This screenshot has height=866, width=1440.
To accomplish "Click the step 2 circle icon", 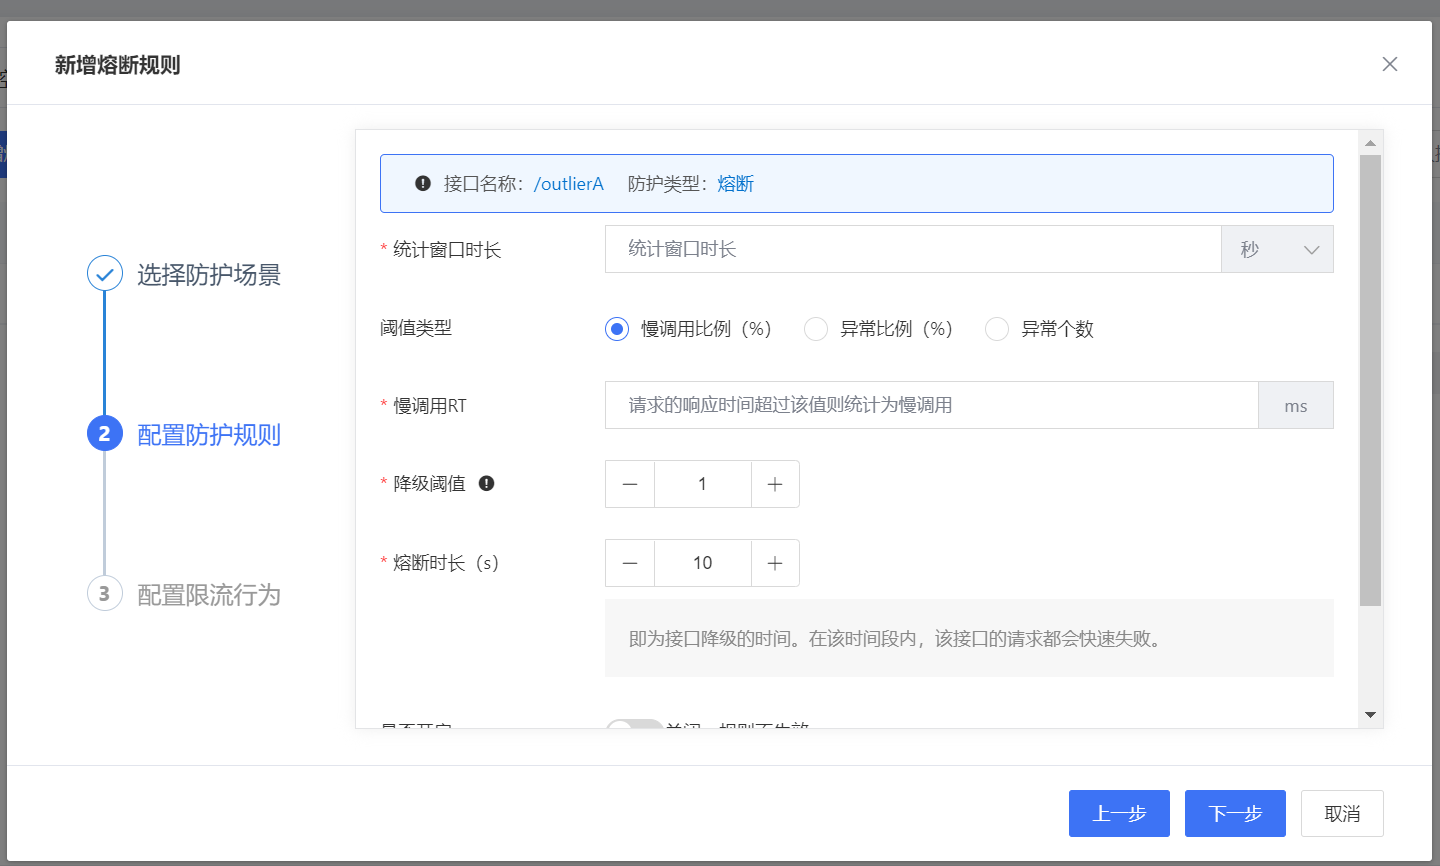I will point(104,433).
